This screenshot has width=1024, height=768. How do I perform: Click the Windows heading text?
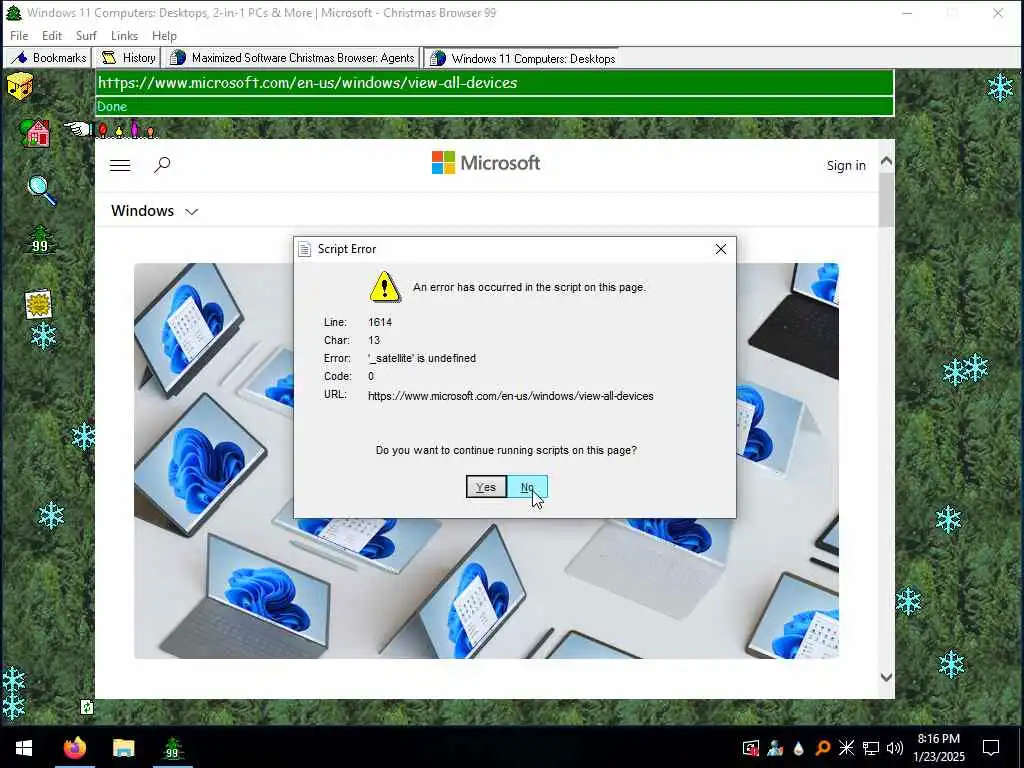point(142,210)
